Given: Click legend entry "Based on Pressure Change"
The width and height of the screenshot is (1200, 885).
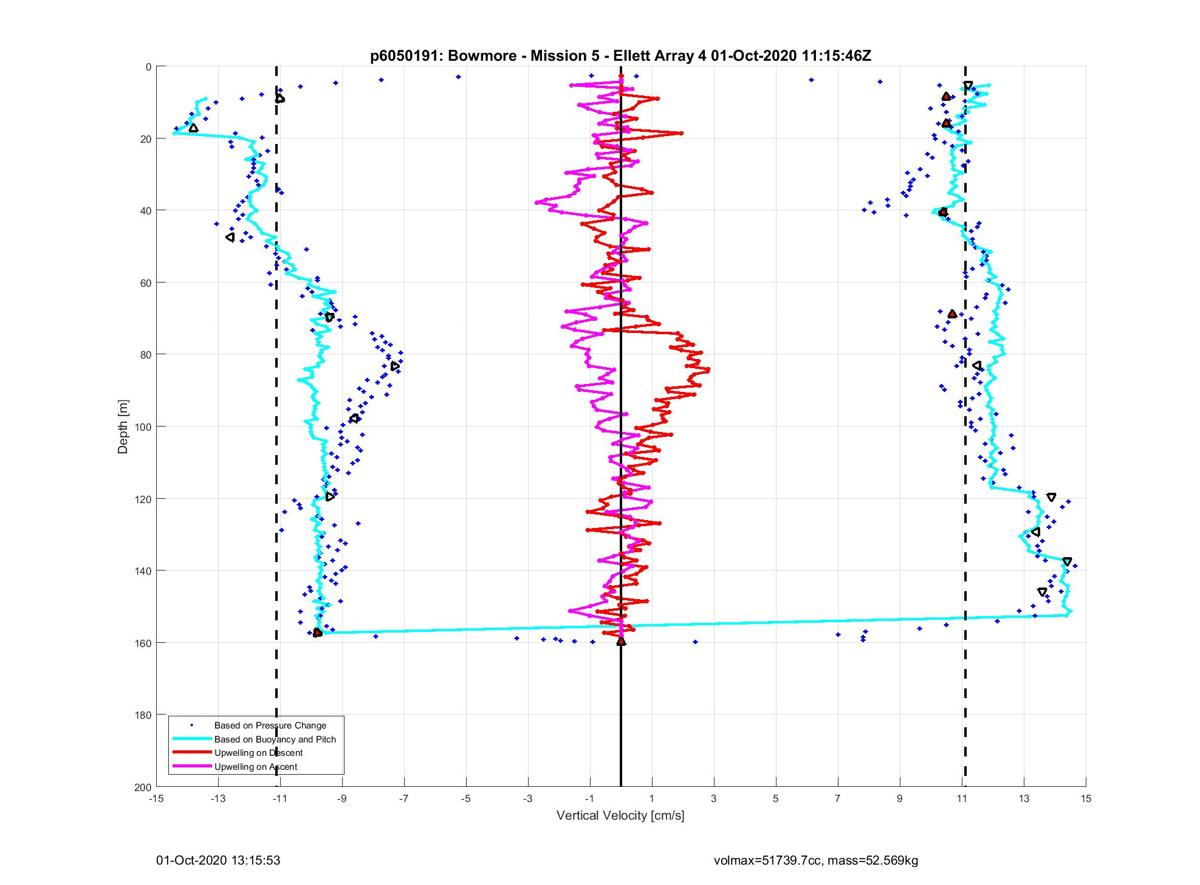Looking at the screenshot, I should click(270, 725).
